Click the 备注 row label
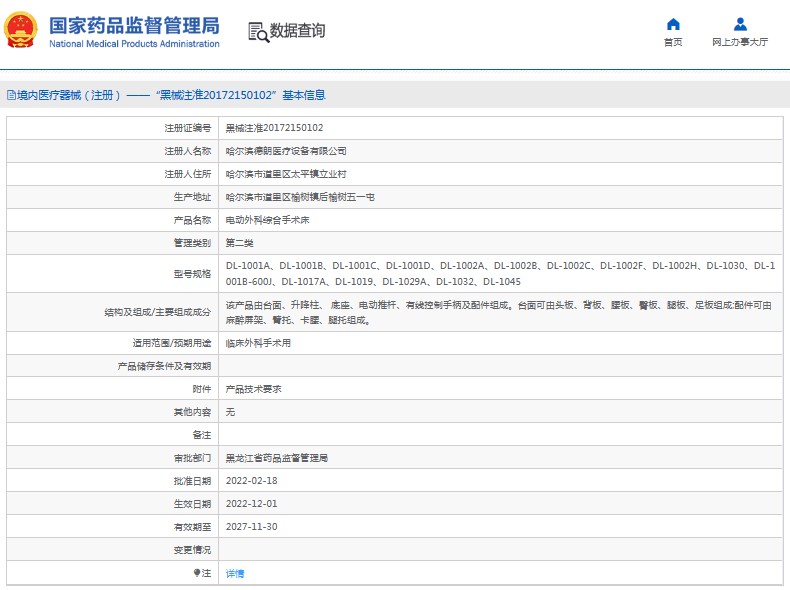Viewport: 790px width, 590px height. 202,435
